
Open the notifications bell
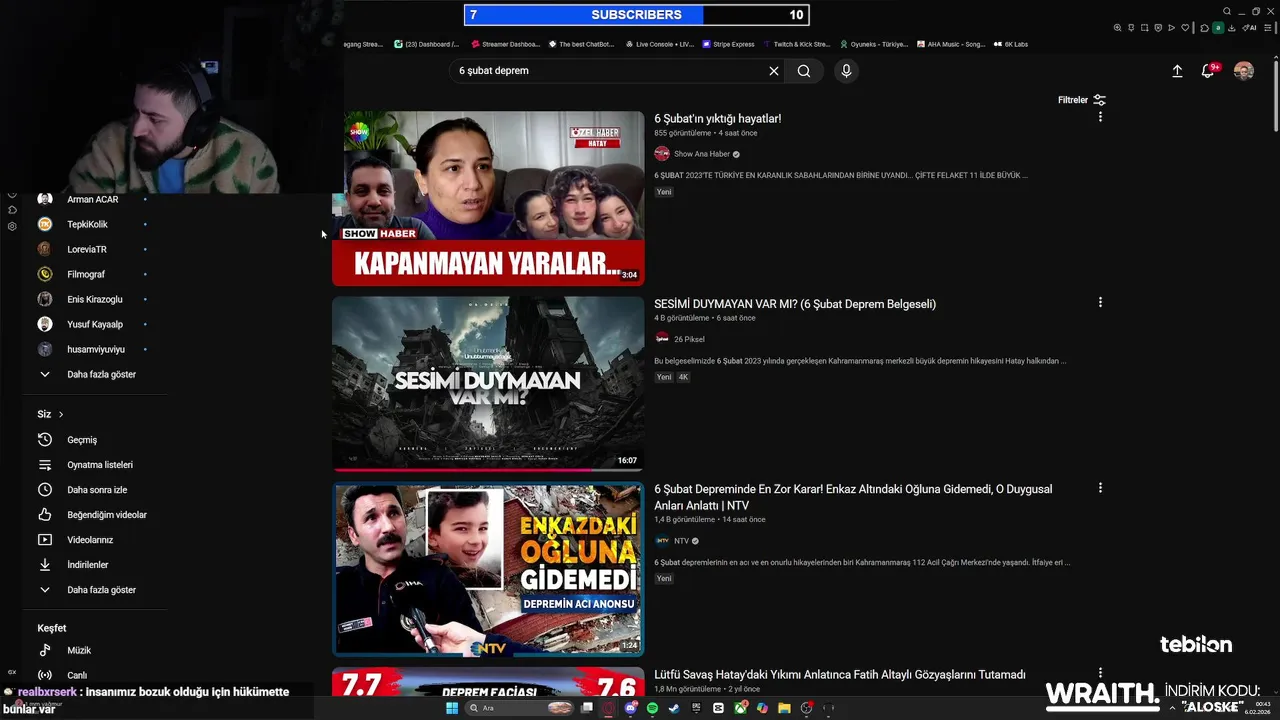1208,71
